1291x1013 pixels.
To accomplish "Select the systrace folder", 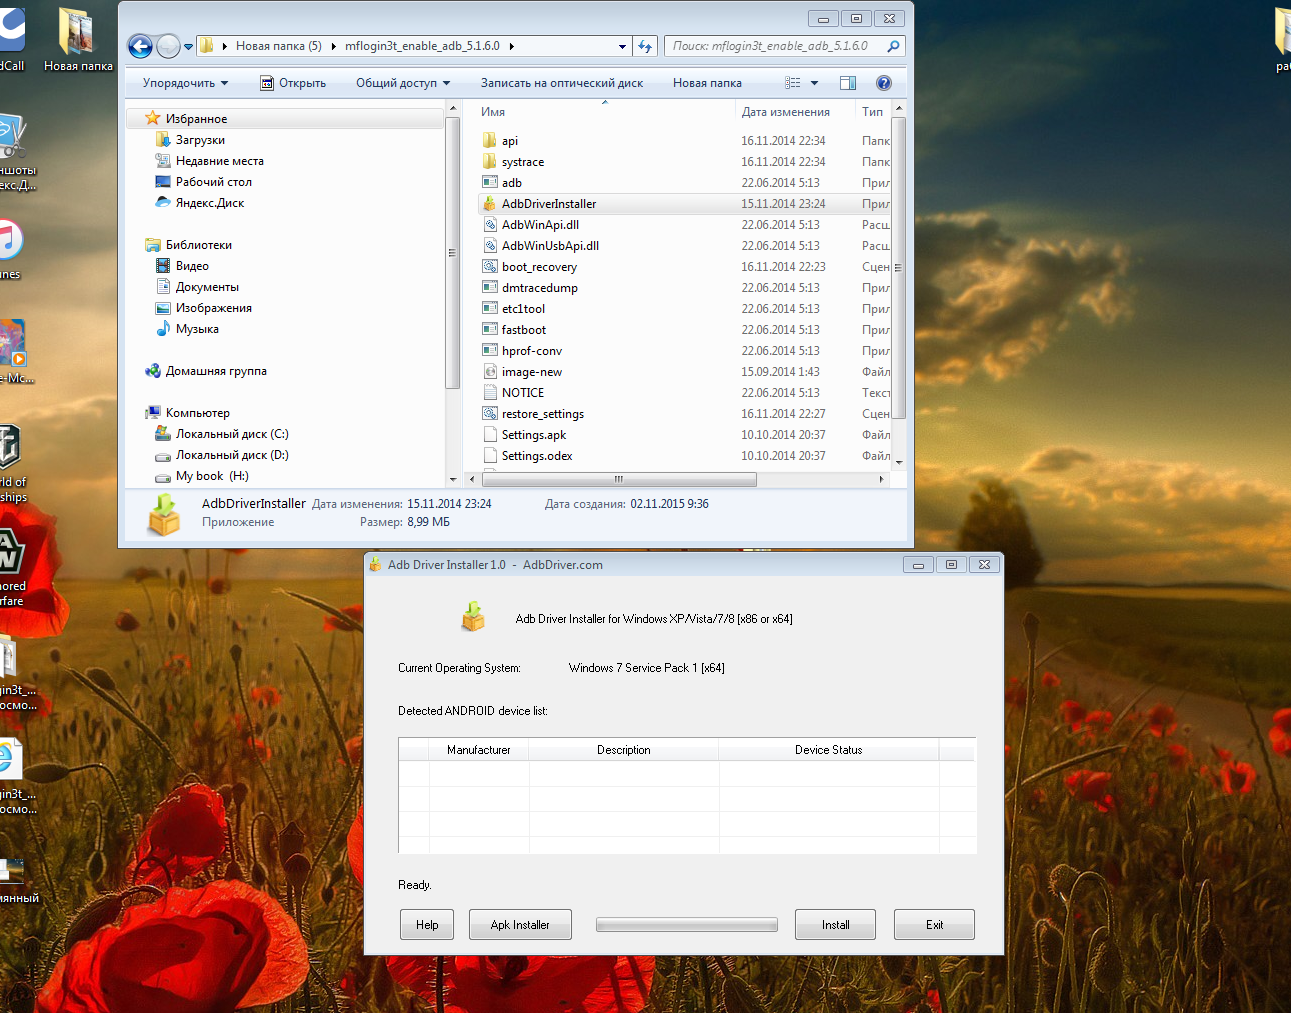I will (522, 162).
